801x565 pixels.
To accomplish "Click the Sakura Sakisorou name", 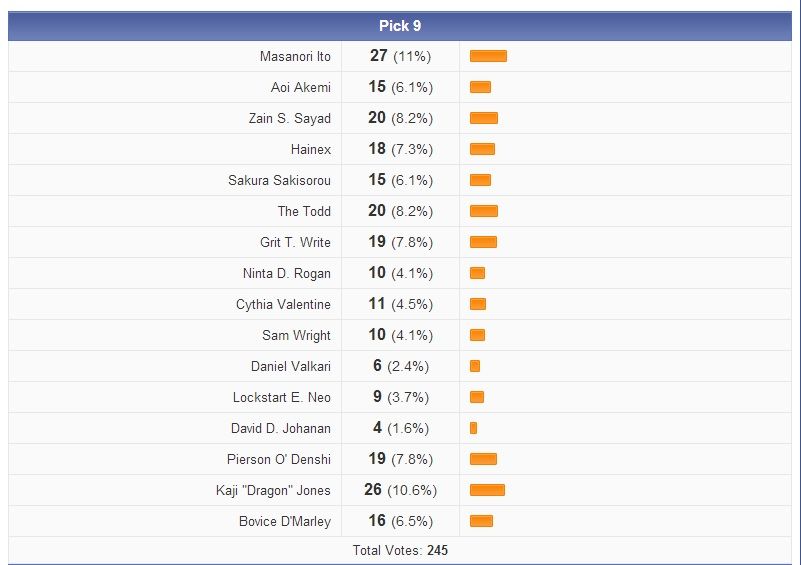I will [279, 181].
